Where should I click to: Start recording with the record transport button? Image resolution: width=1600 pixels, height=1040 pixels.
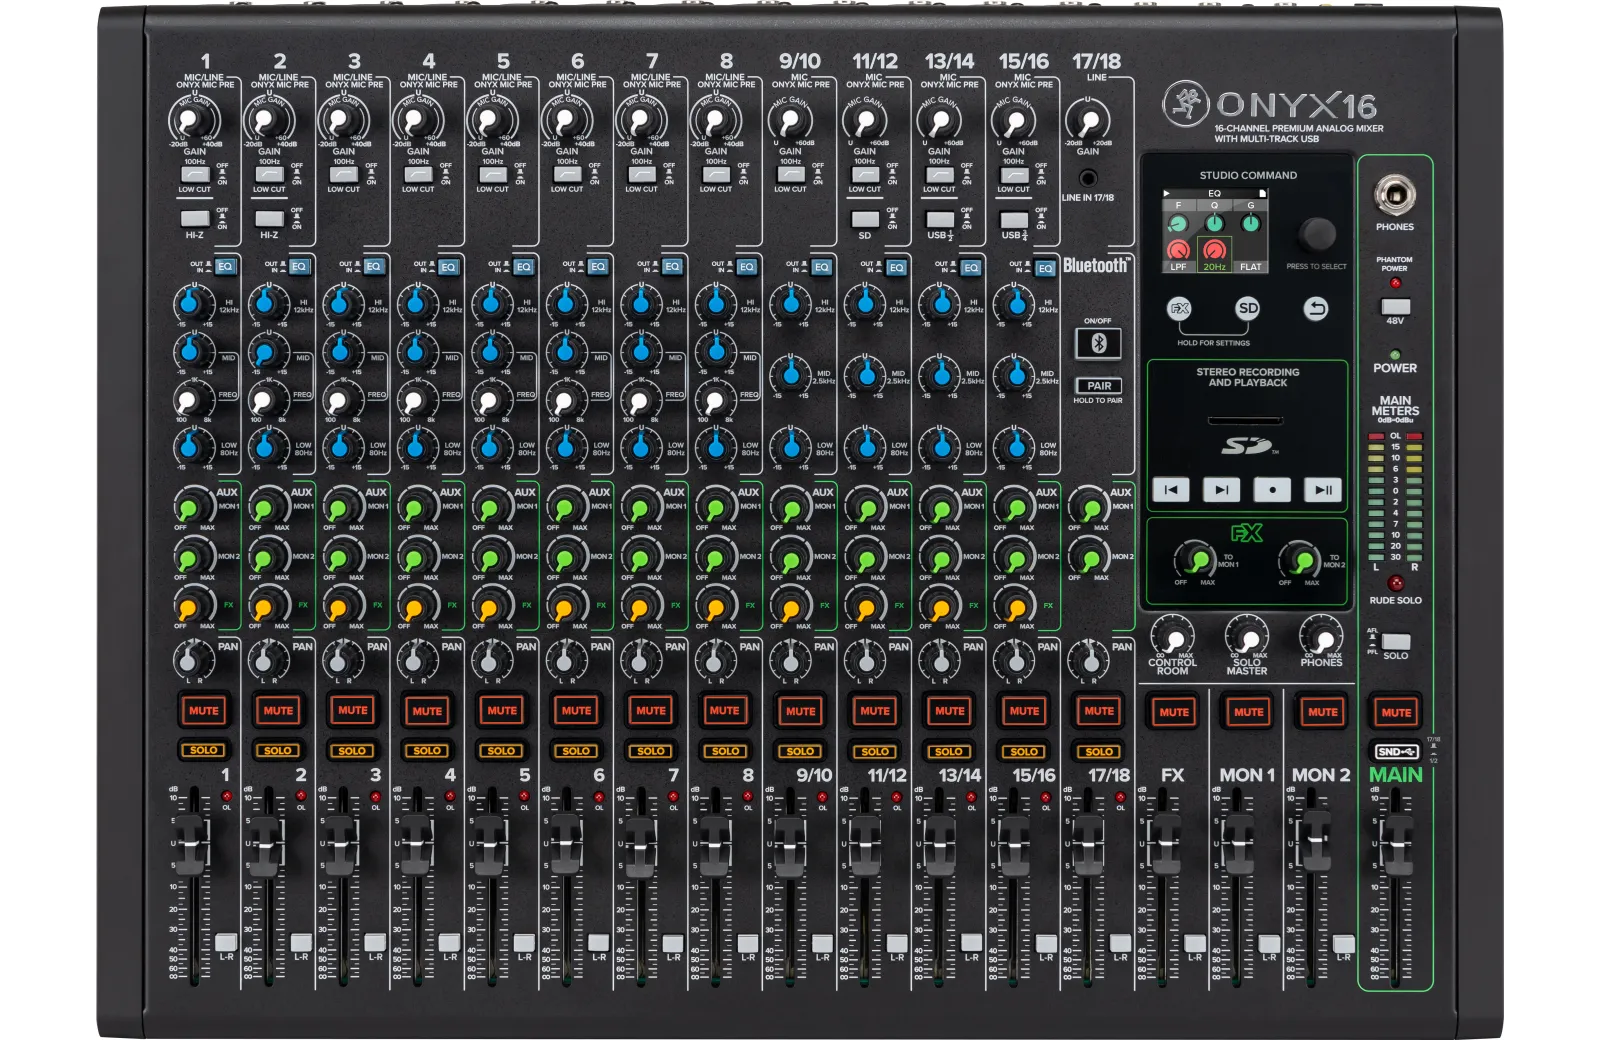pyautogui.click(x=1272, y=490)
